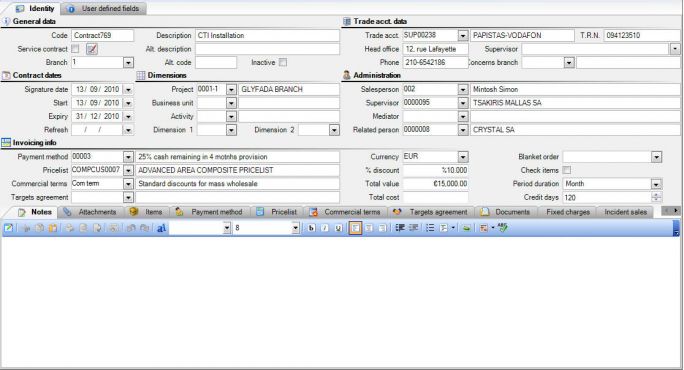
Task: Click the font 'aI' icon in the toolbar
Action: click(x=161, y=228)
